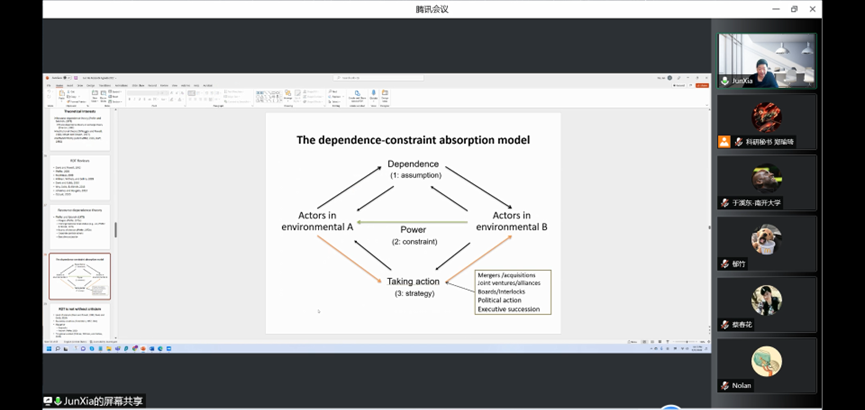Image resolution: width=865 pixels, height=410 pixels.
Task: Select the RDT Reviews slide thumbnail
Action: (x=80, y=173)
